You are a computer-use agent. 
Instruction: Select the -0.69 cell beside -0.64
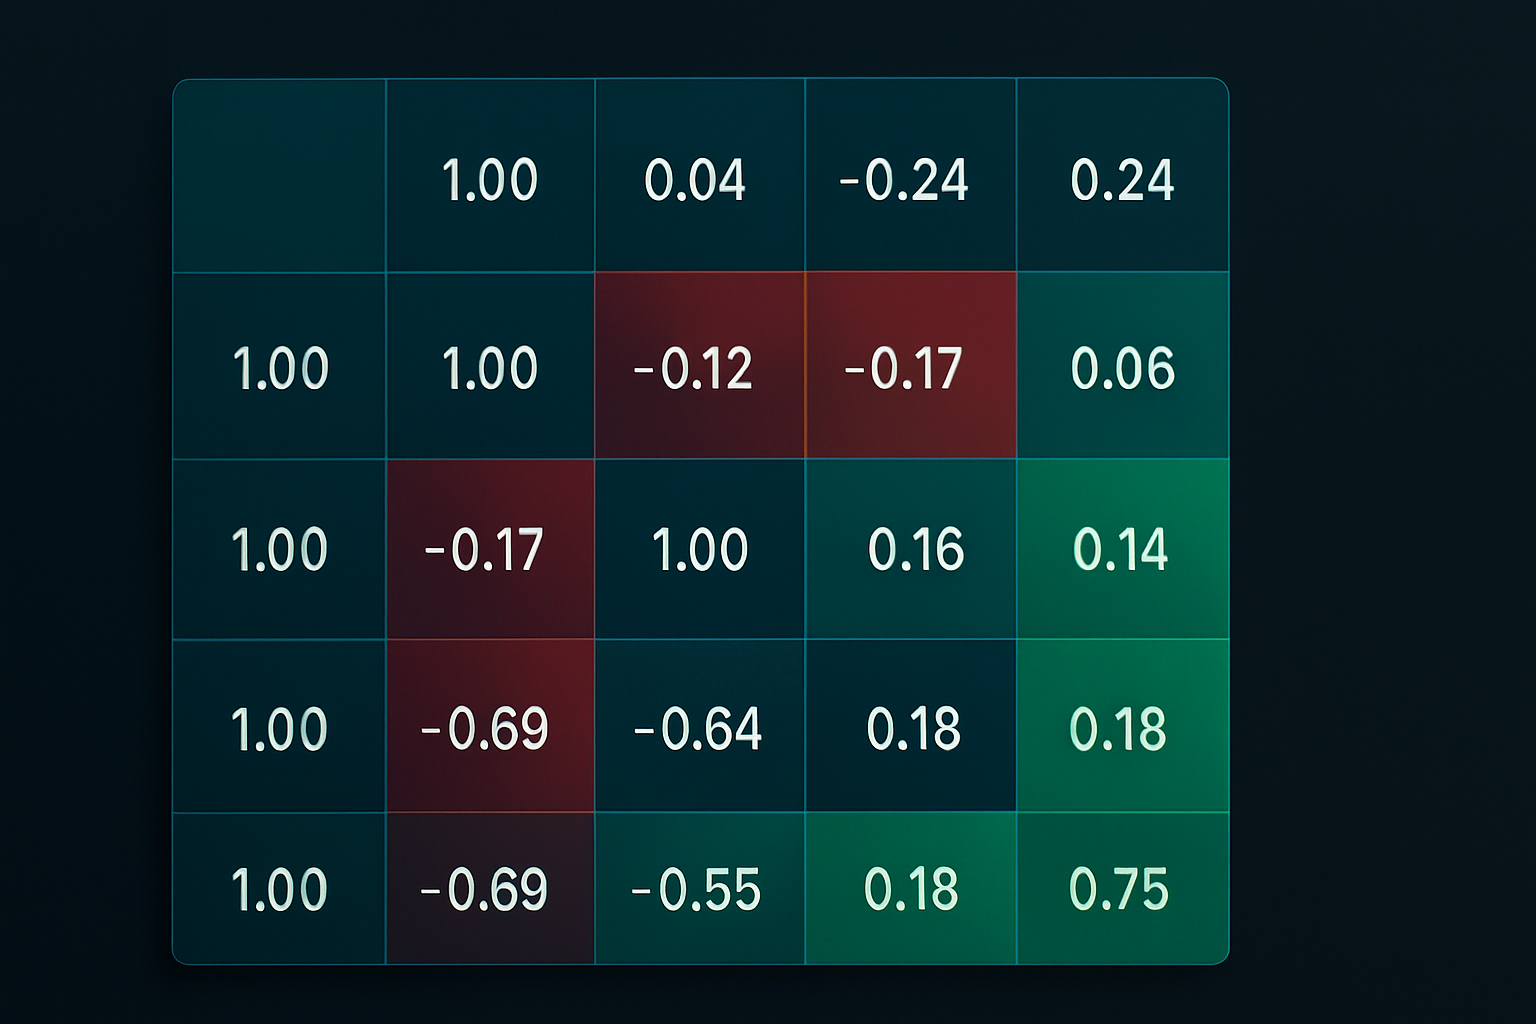click(x=487, y=728)
